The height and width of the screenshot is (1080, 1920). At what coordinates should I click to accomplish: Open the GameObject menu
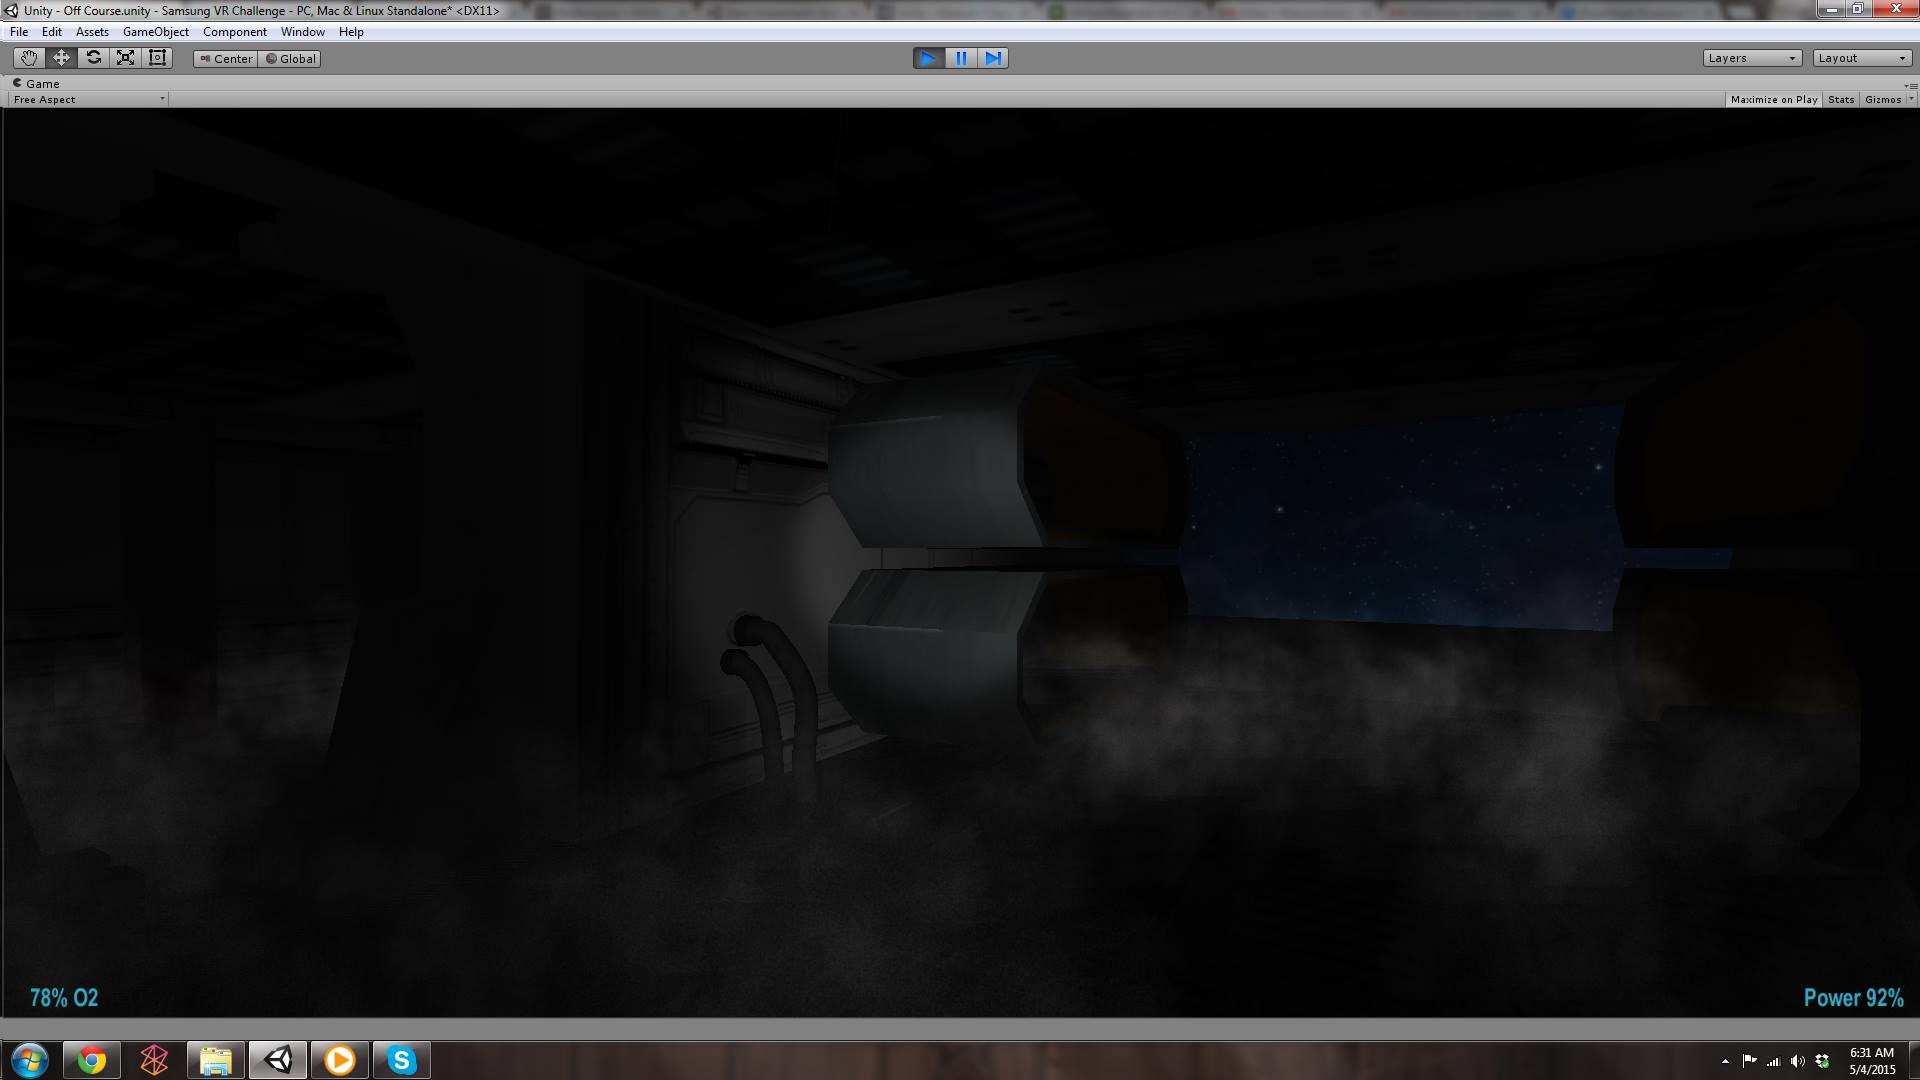[155, 32]
